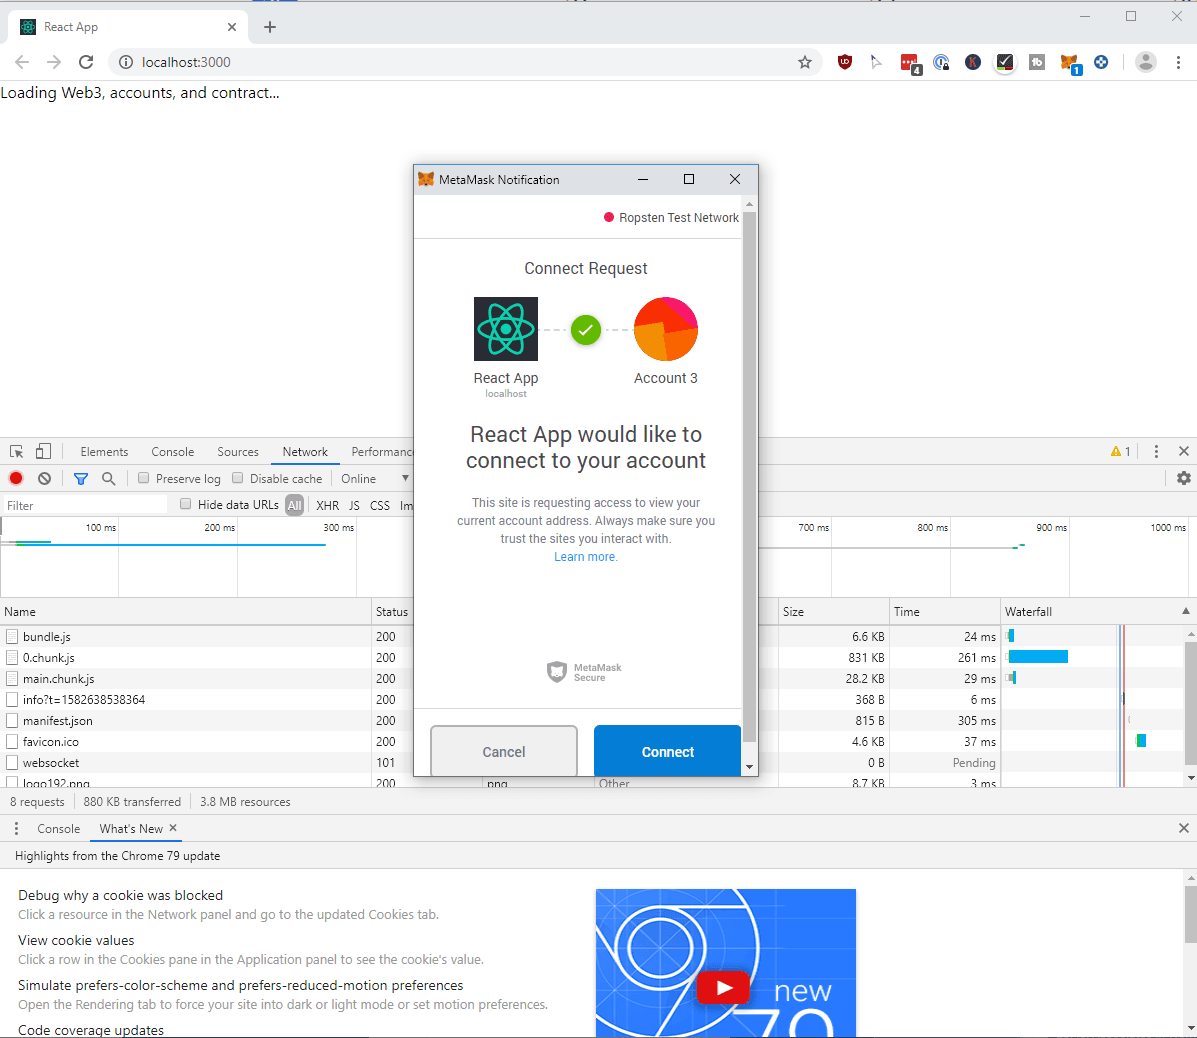Click Cancel in MetaMask popup
Image resolution: width=1197 pixels, height=1038 pixels.
pyautogui.click(x=504, y=752)
